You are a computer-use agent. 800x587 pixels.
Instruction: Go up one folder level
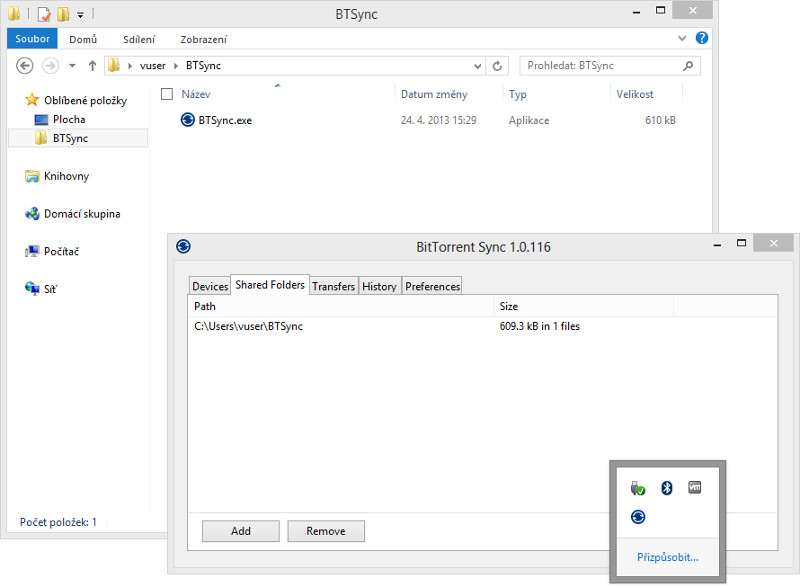click(x=92, y=65)
